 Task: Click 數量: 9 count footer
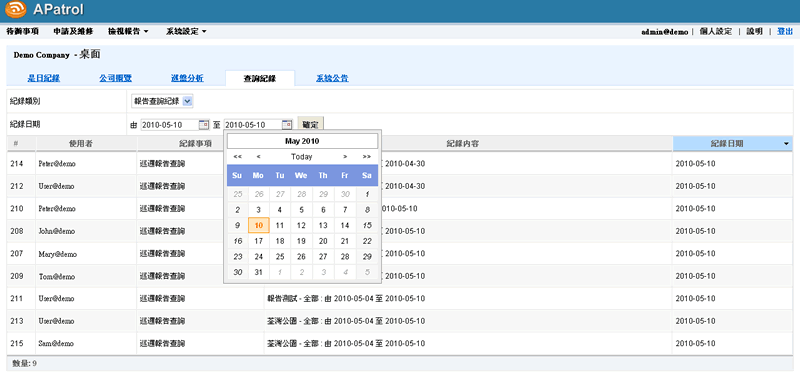pyautogui.click(x=24, y=364)
